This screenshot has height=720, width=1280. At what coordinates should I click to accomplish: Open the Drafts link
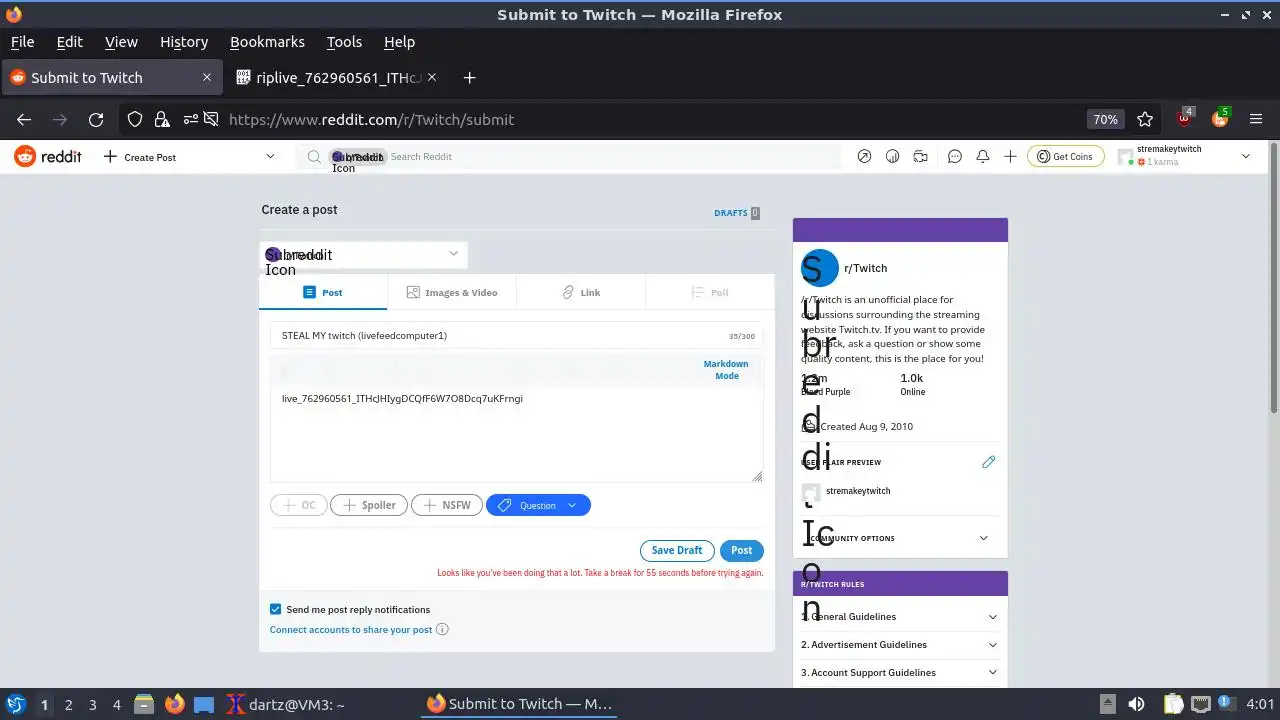point(737,213)
